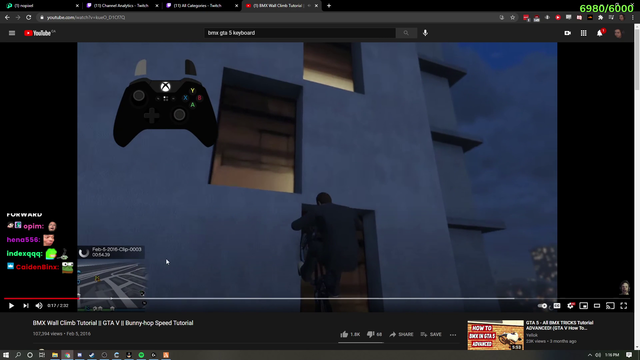
Task: Open the YouTube account avatar menu
Action: point(618,33)
